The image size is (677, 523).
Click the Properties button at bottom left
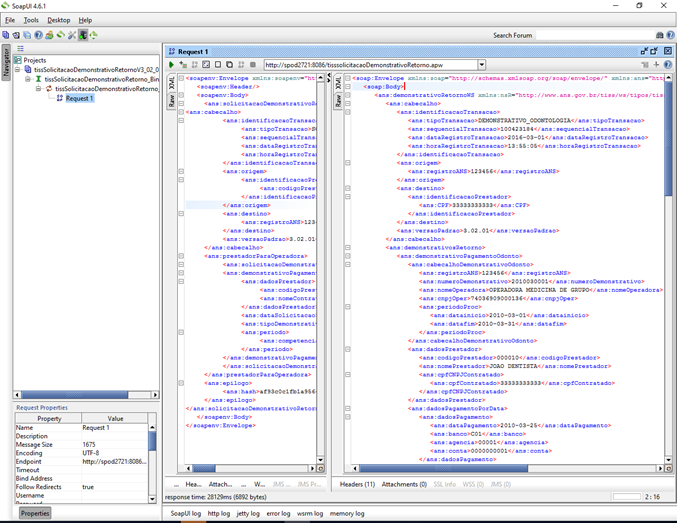tap(35, 513)
